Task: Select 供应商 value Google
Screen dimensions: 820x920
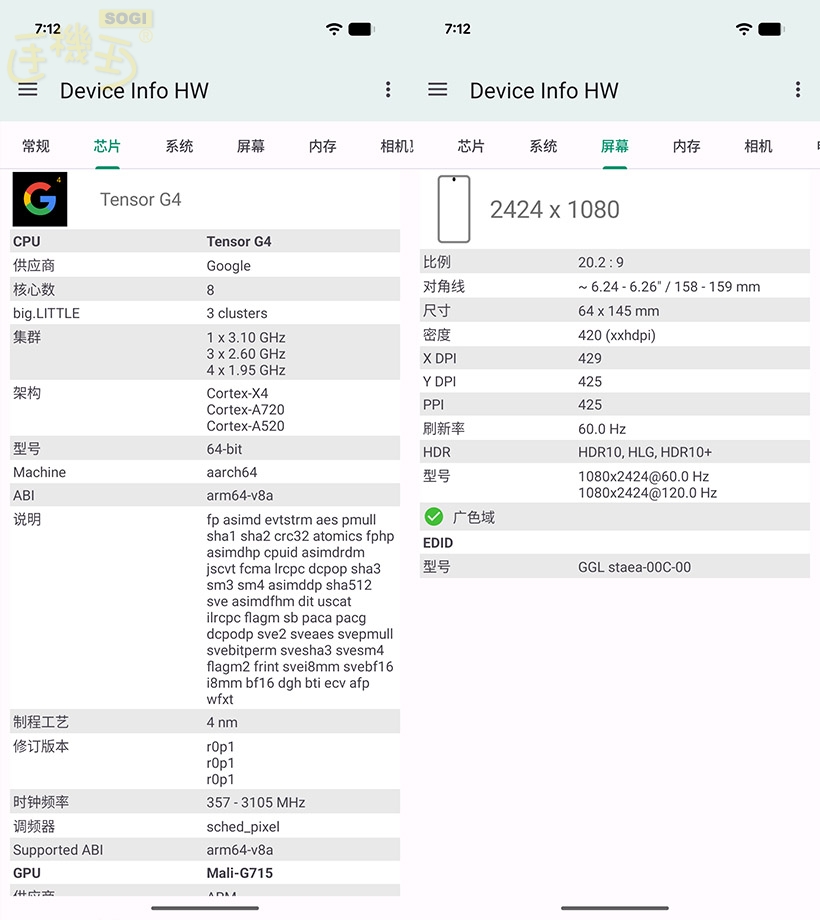Action: (x=229, y=266)
